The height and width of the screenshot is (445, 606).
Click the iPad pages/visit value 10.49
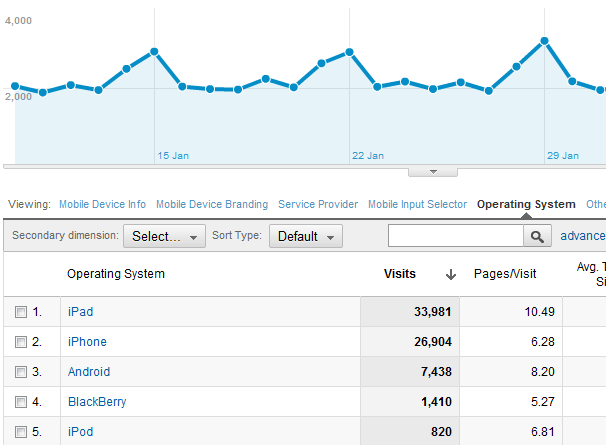tap(539, 312)
